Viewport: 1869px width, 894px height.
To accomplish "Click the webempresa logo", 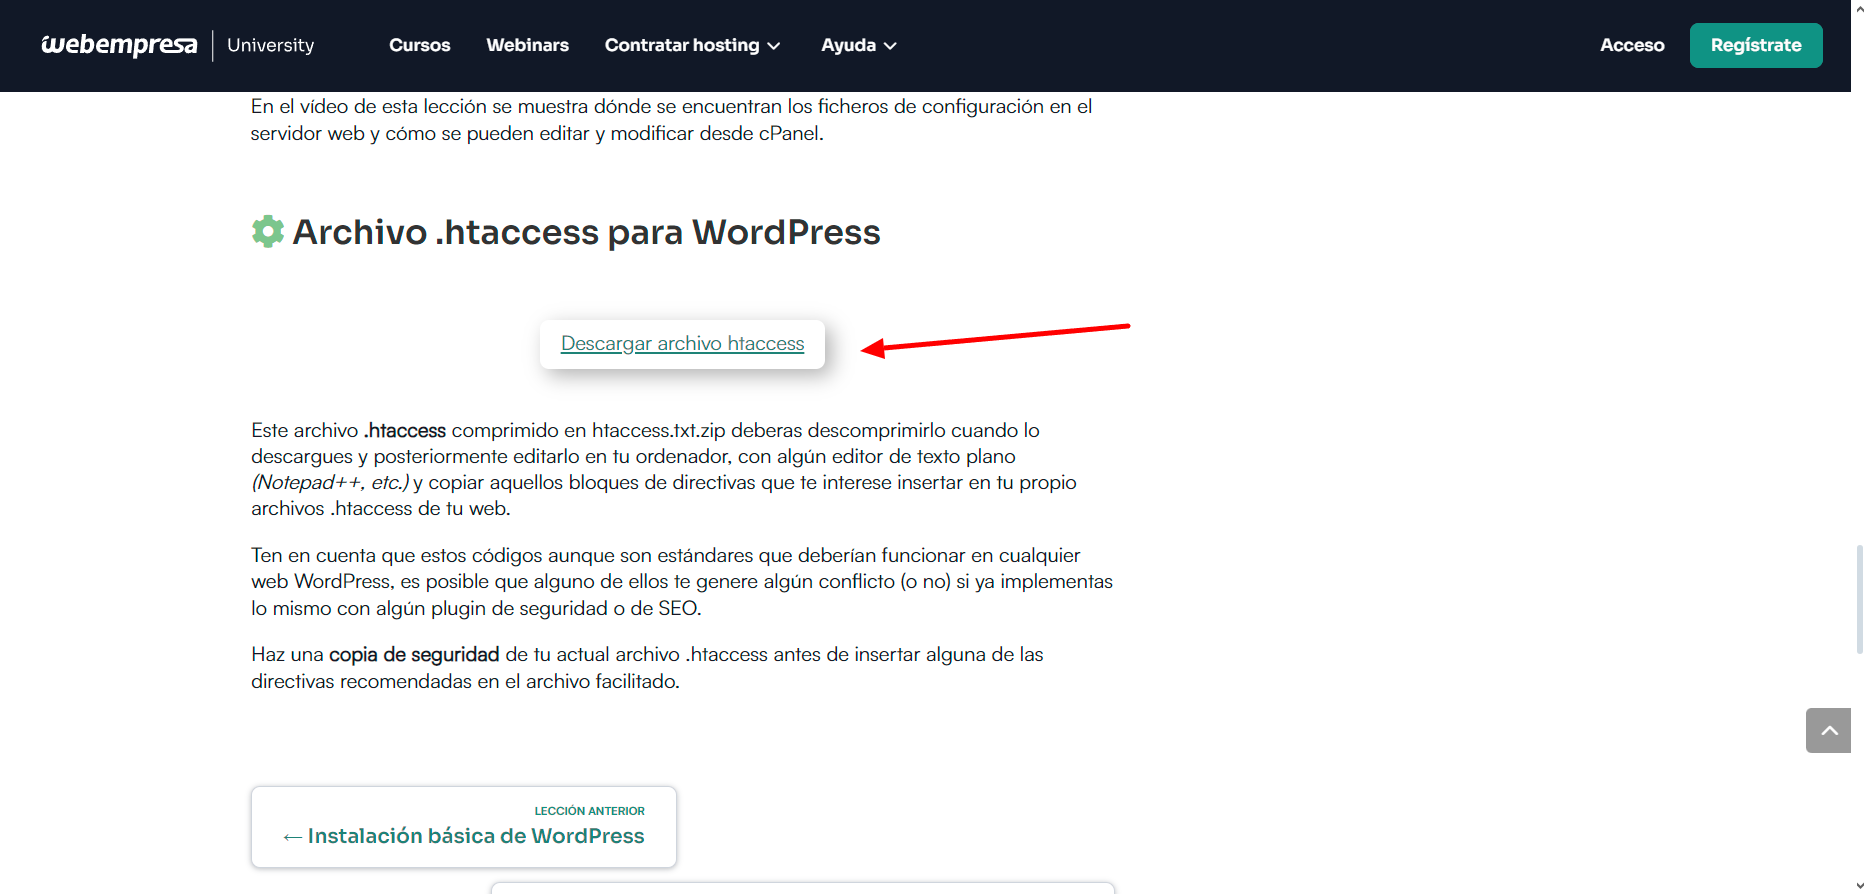I will (119, 45).
